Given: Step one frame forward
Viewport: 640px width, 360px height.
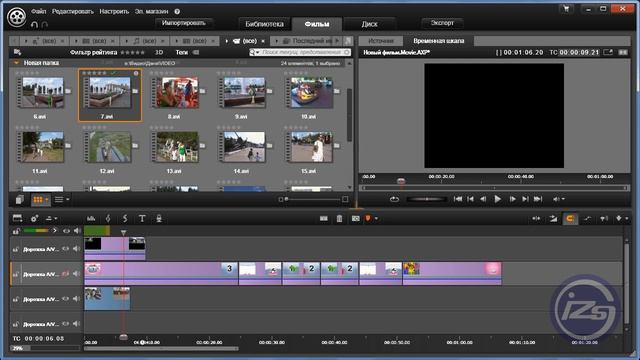Looking at the screenshot, I should coord(512,199).
